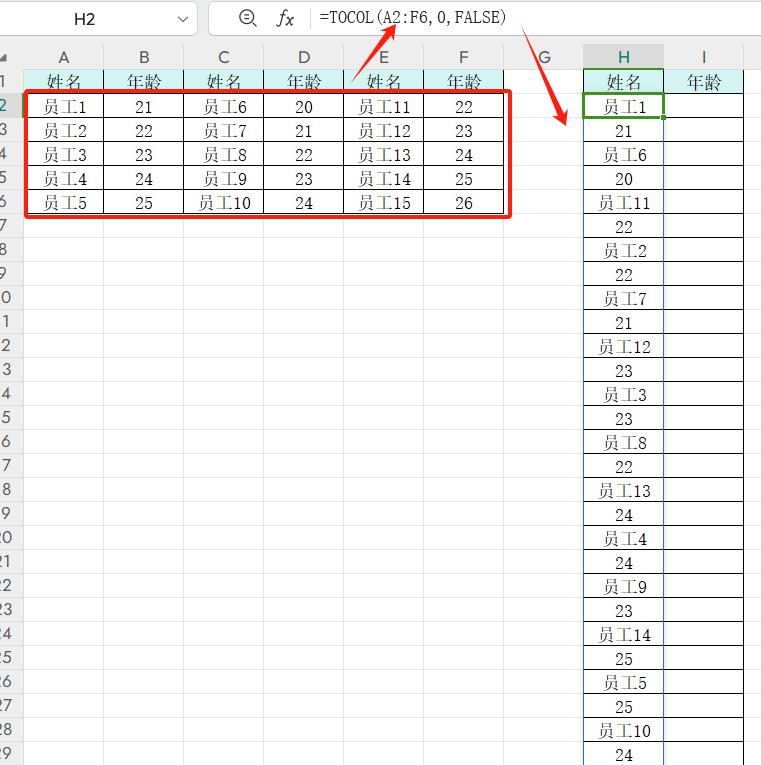
Task: Select column B header
Action: (x=143, y=57)
